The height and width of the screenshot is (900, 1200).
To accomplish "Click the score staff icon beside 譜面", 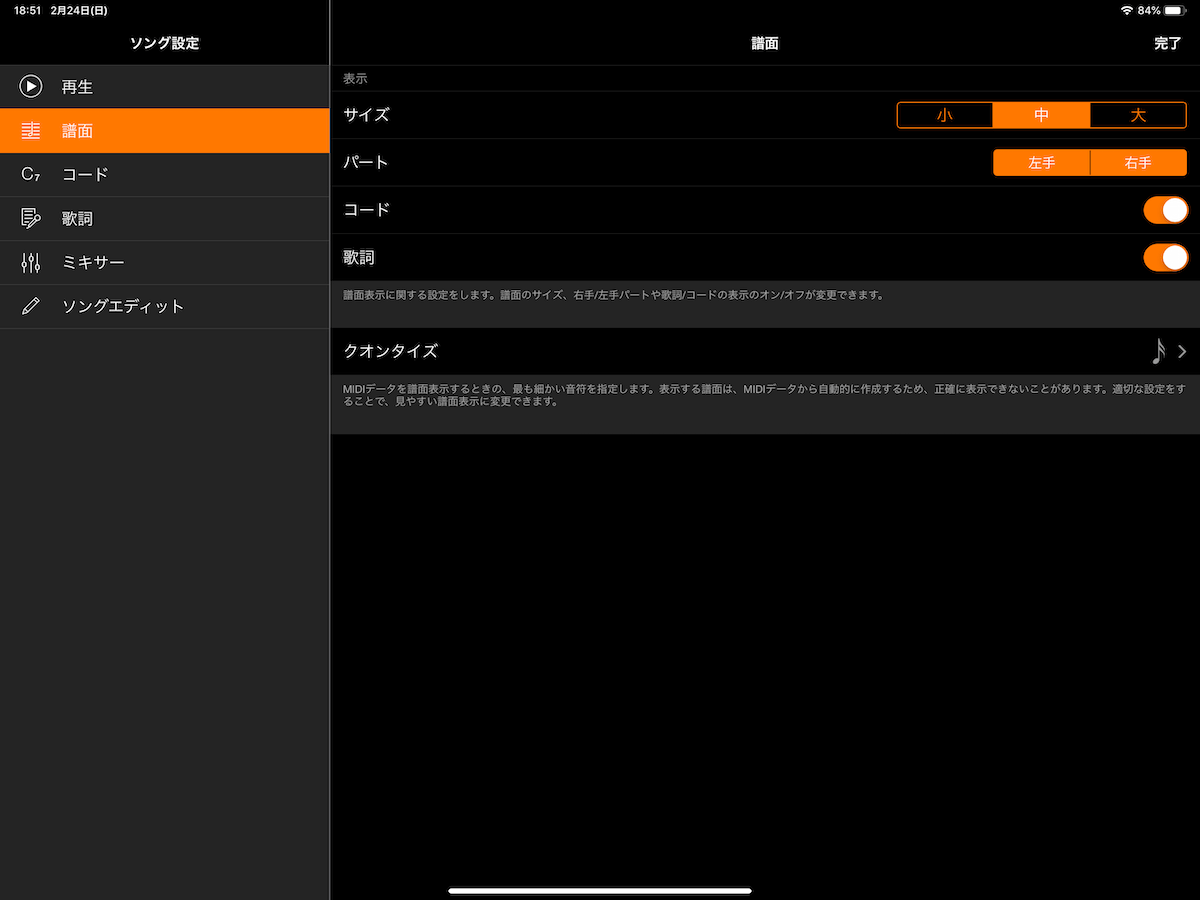I will tap(31, 131).
